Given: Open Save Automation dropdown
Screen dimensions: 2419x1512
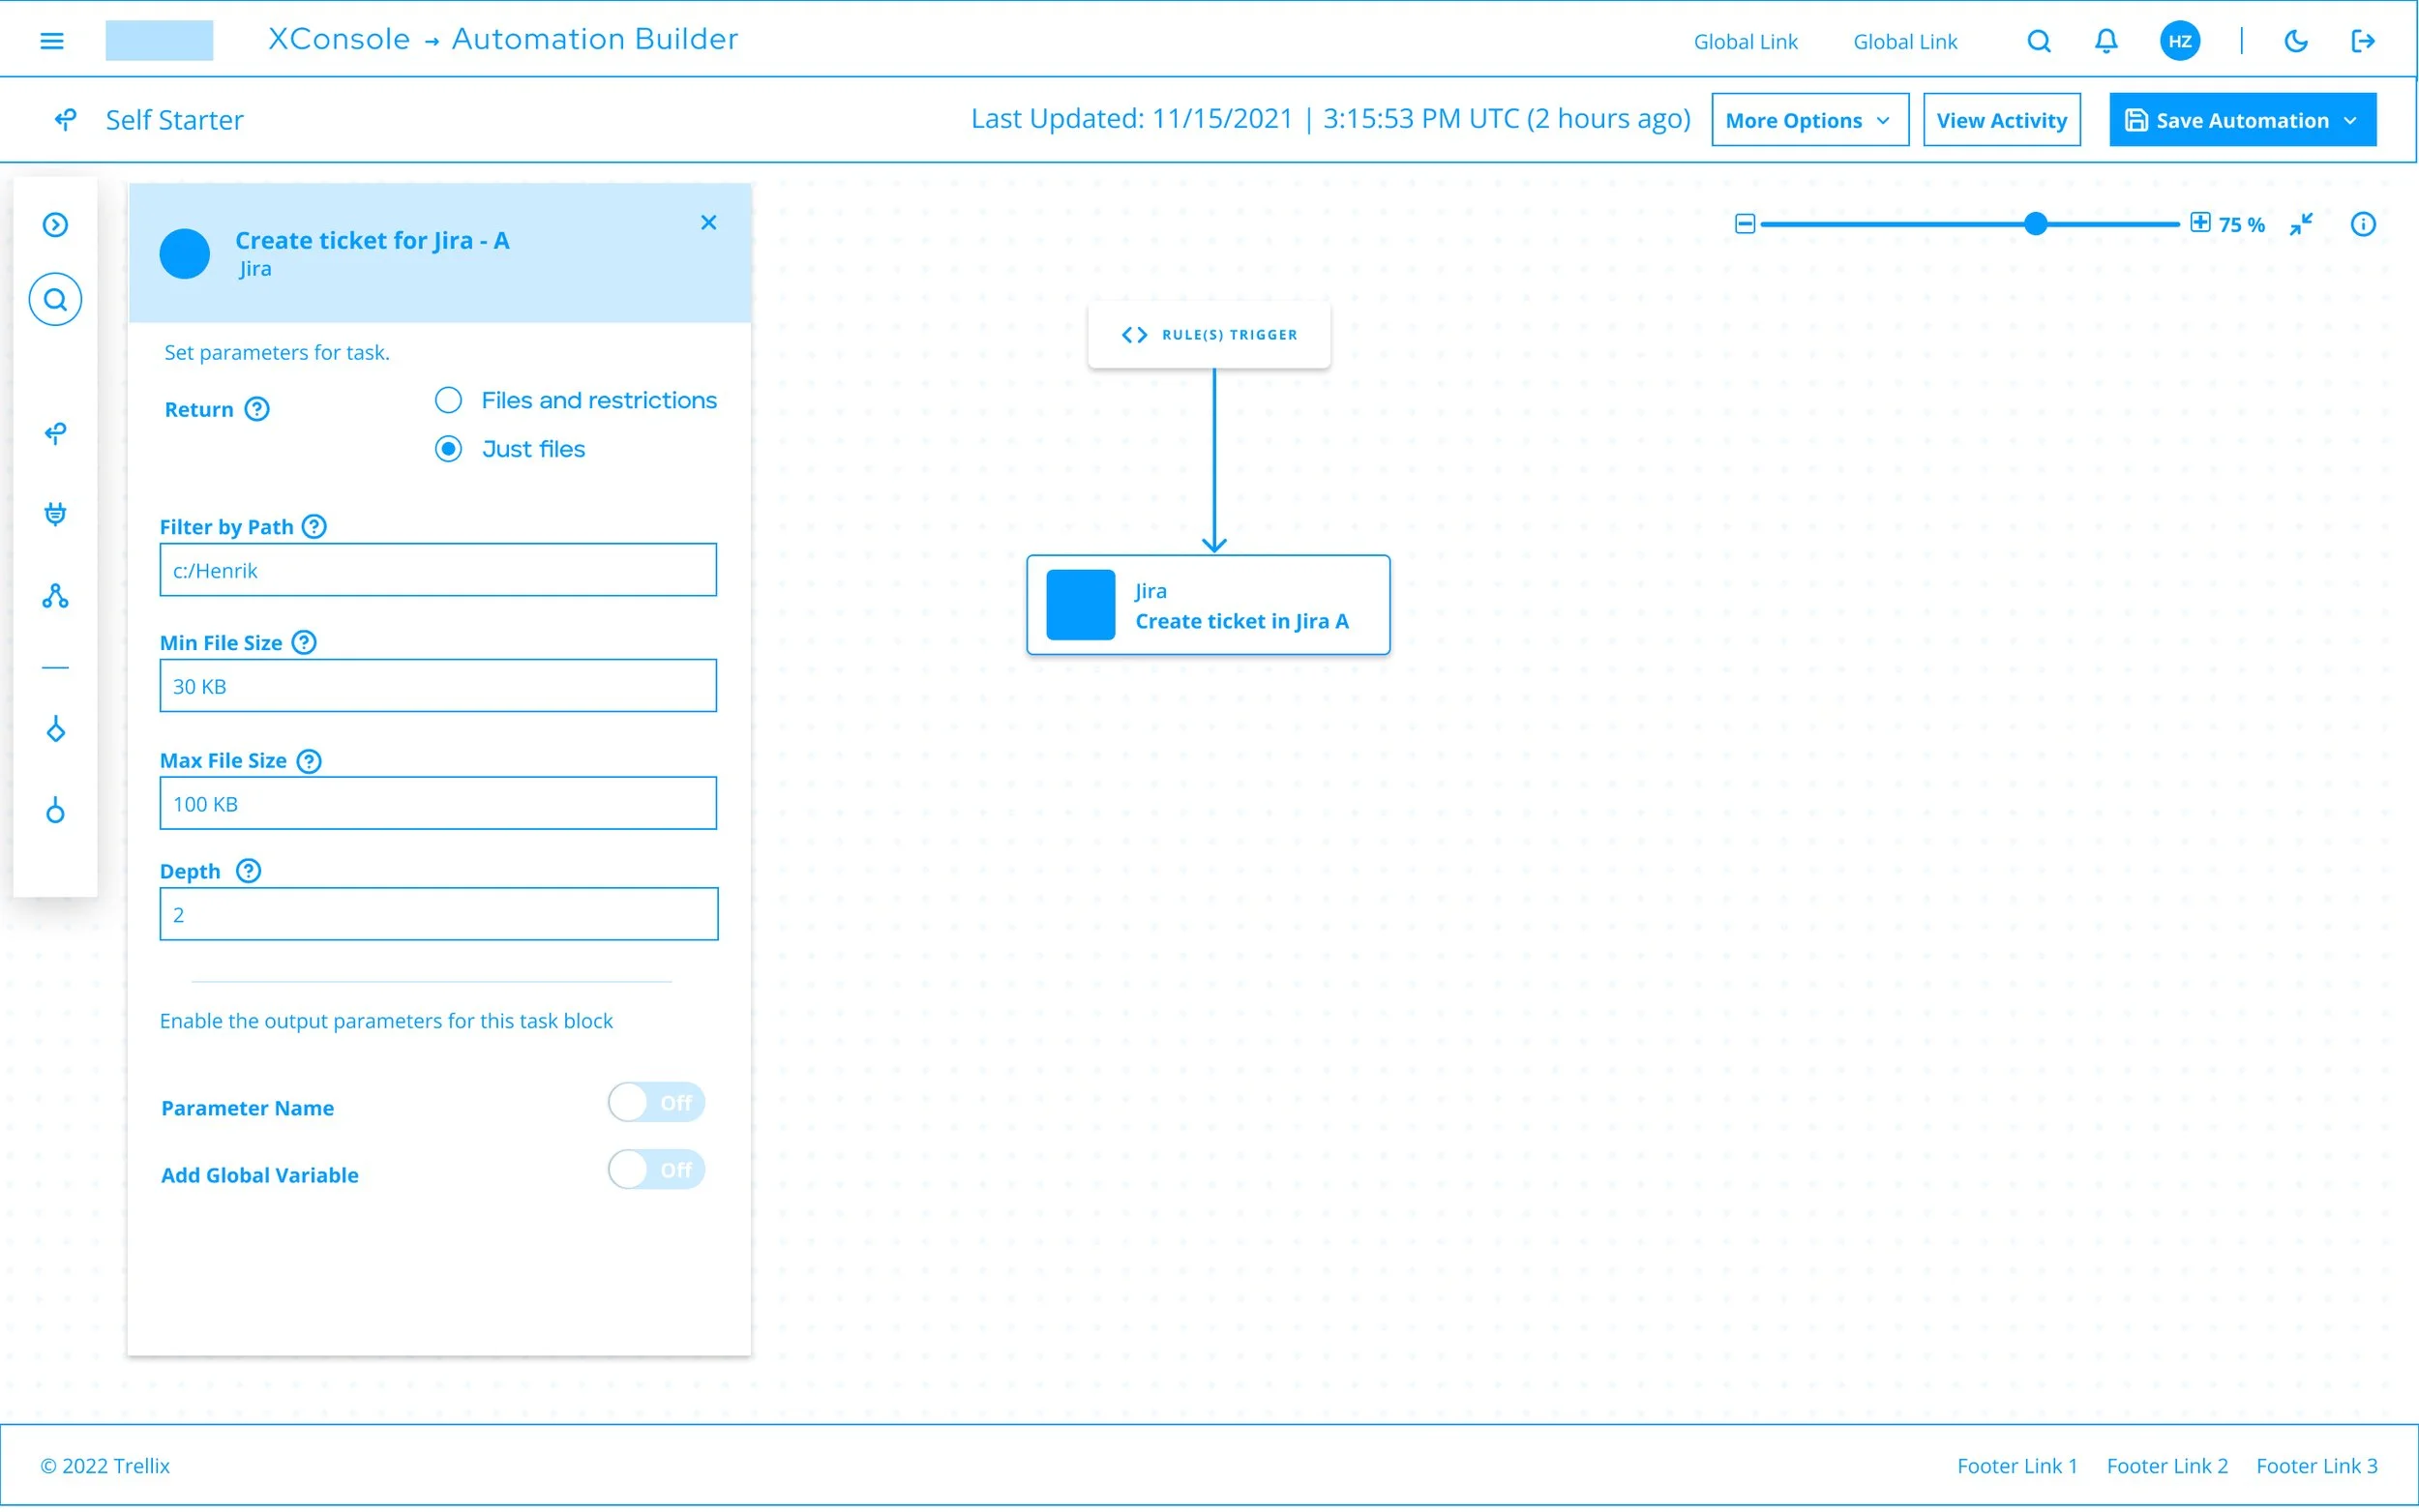Looking at the screenshot, I should [2242, 120].
